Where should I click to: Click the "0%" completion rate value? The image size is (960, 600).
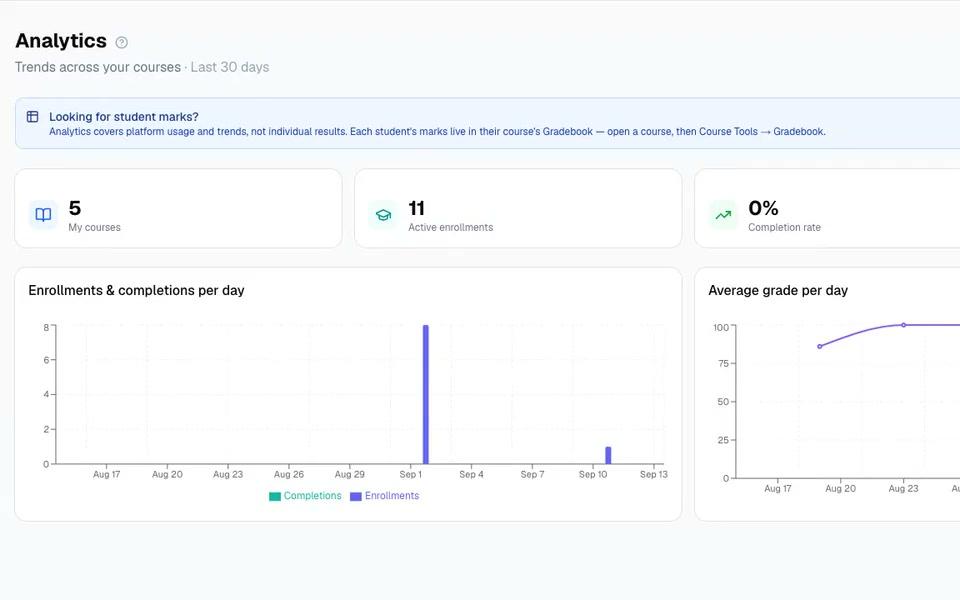click(x=763, y=208)
